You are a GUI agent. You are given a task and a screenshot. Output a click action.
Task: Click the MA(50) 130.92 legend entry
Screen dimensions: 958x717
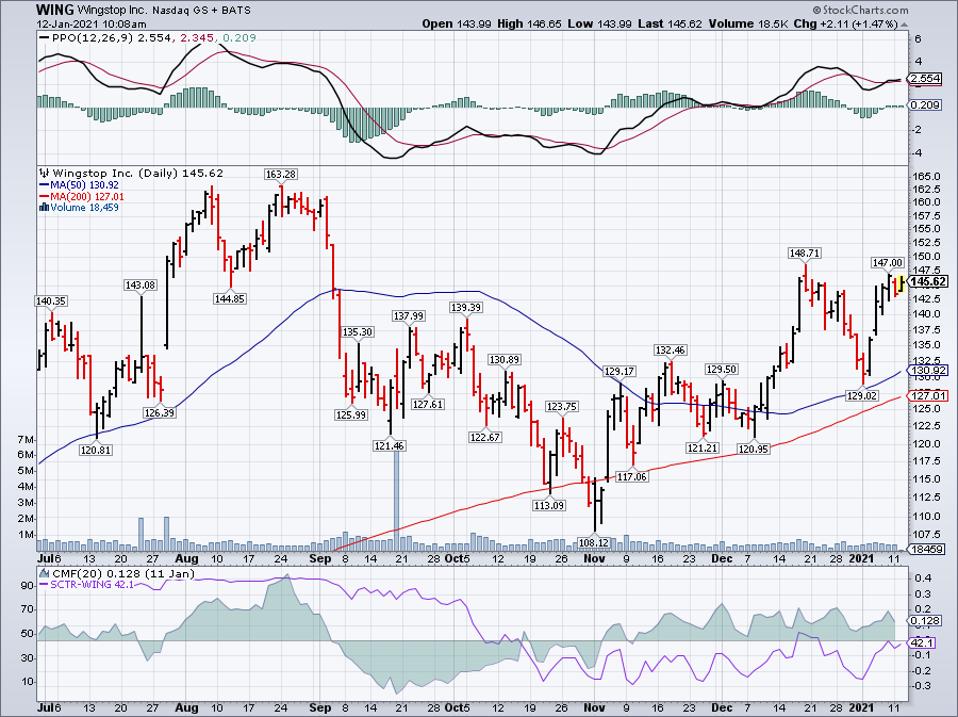click(x=84, y=185)
